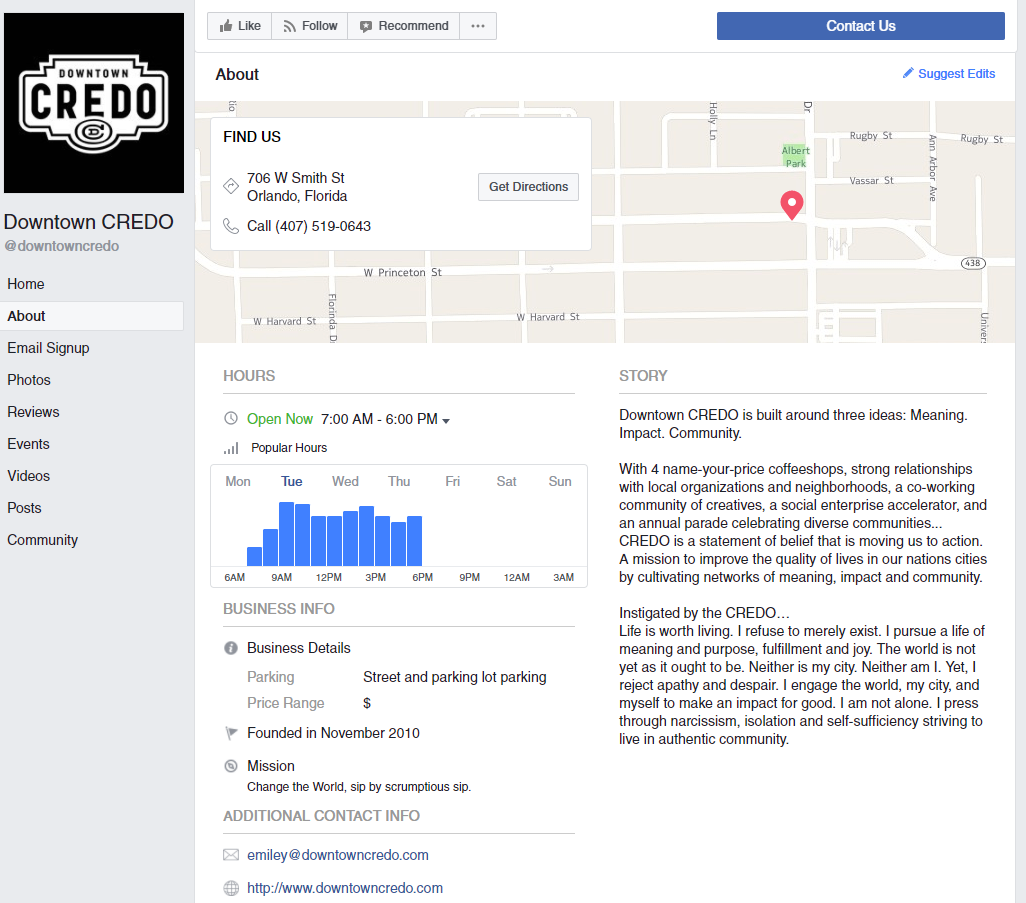Select Sun in the popular hours chart
Screen dimensions: 1026x903
tap(559, 482)
